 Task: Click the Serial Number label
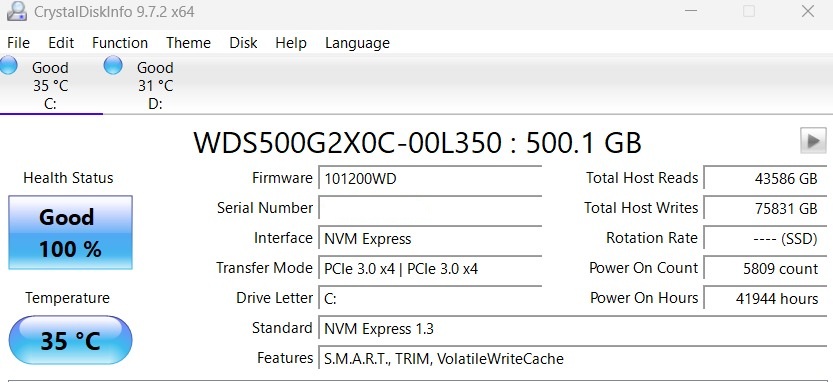265,208
